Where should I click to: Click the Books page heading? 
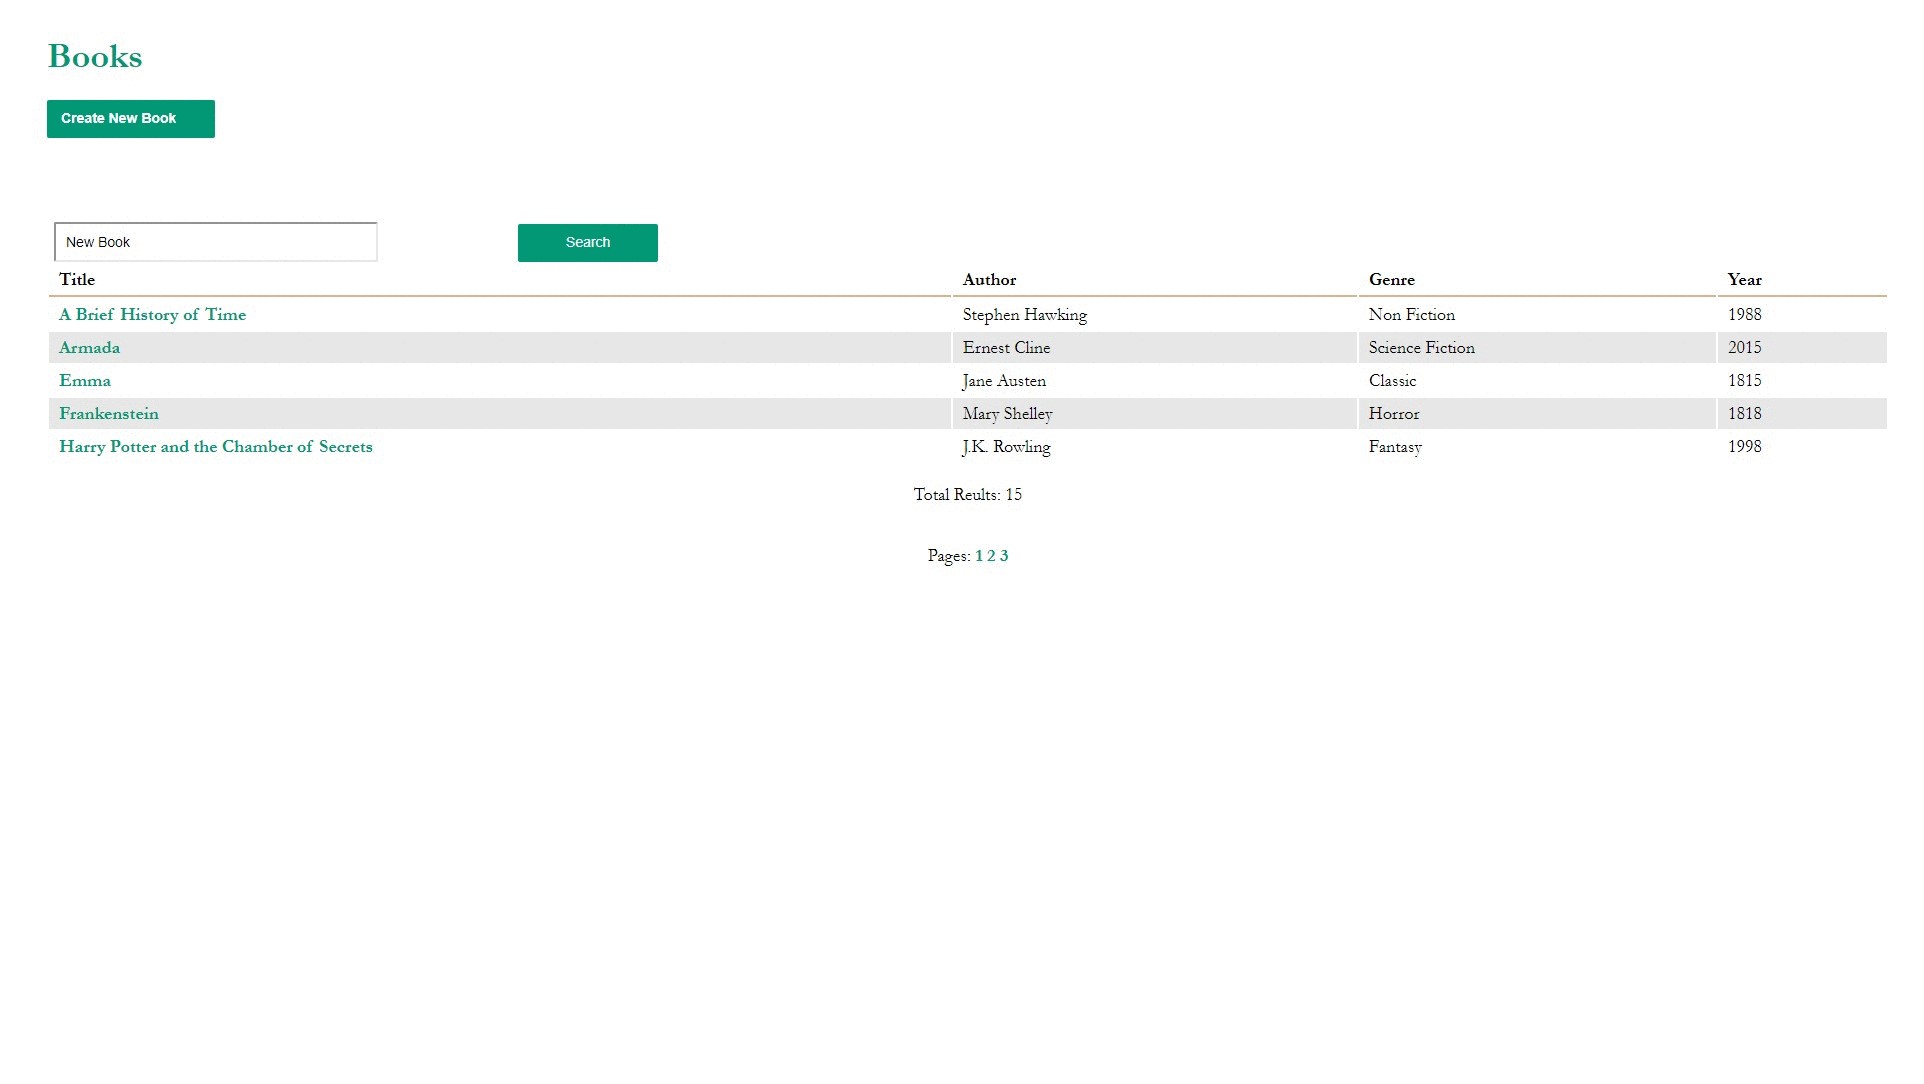click(x=95, y=57)
